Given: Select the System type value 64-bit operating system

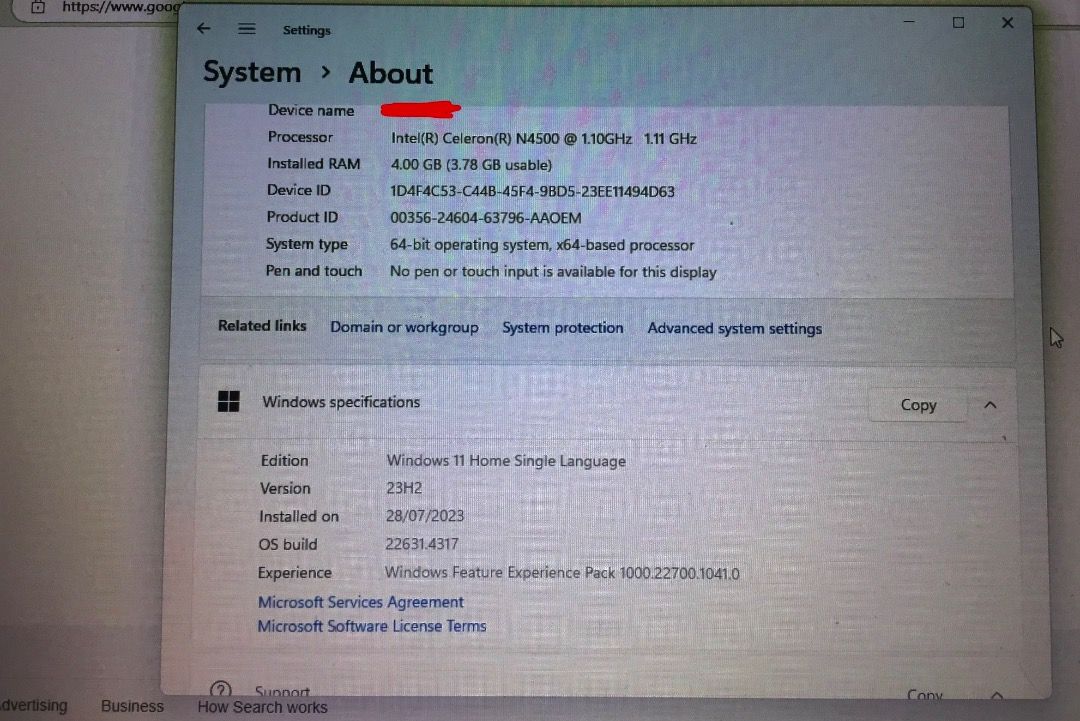Looking at the screenshot, I should pyautogui.click(x=542, y=244).
